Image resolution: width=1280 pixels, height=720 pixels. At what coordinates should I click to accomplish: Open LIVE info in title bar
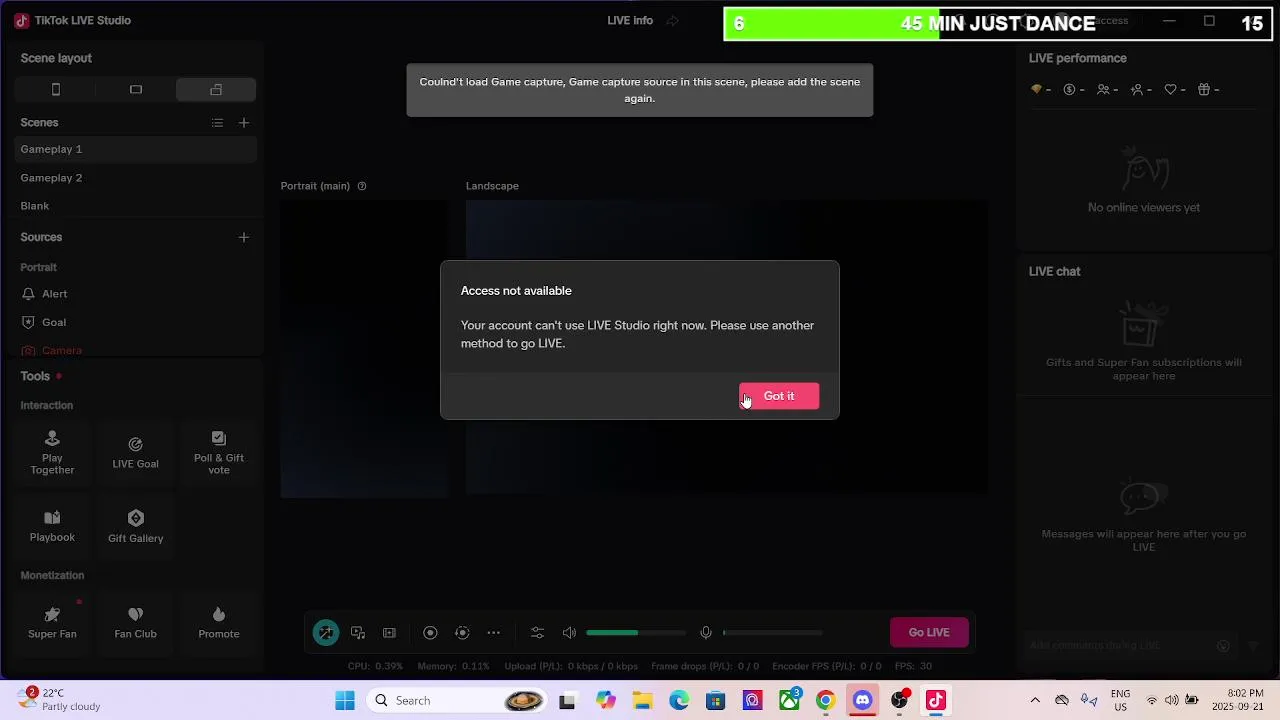click(630, 20)
